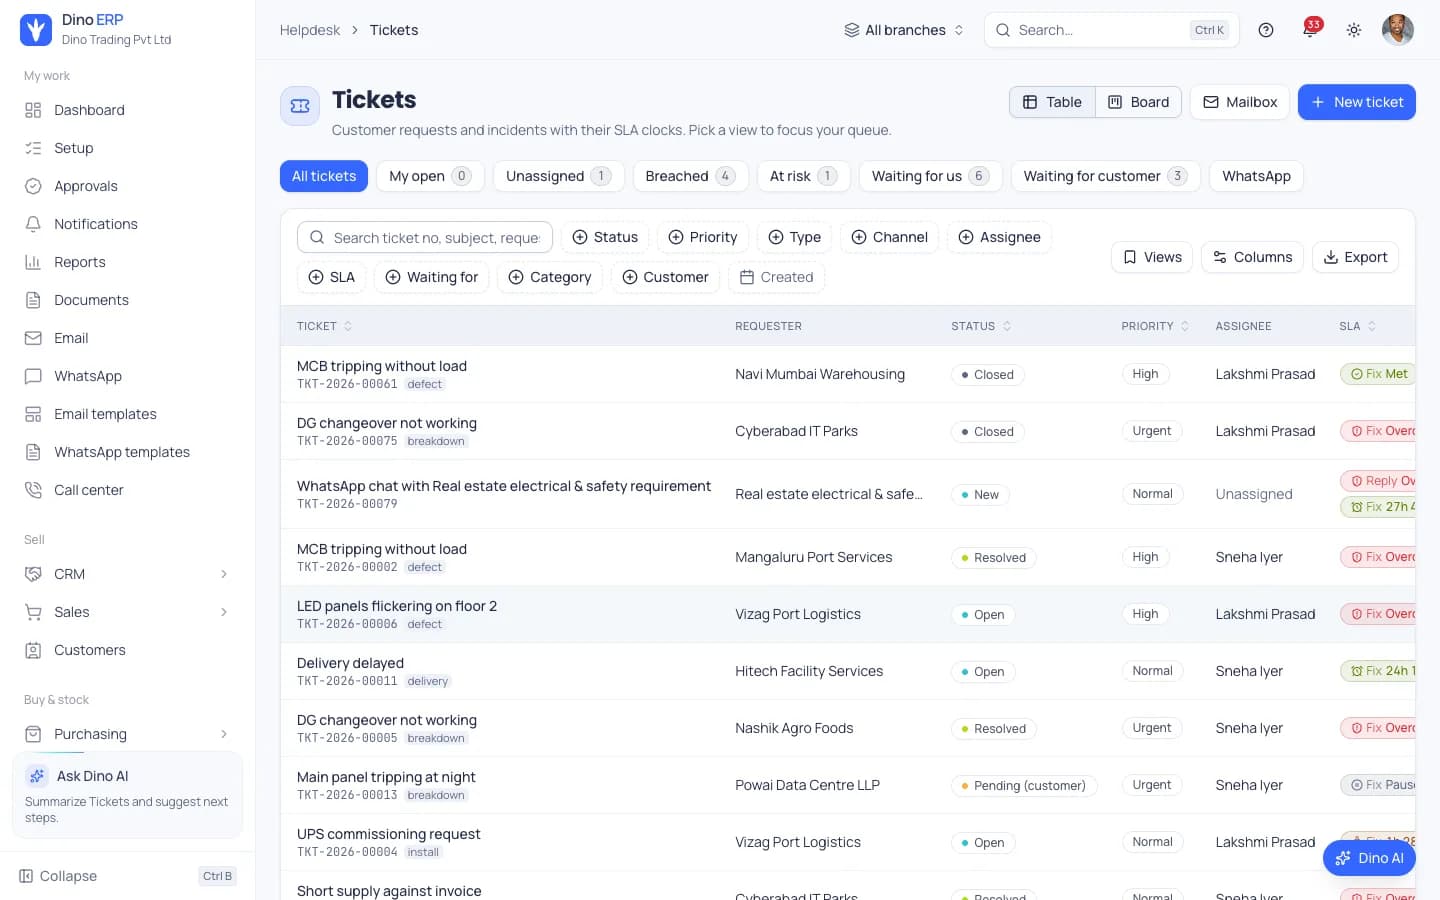Select the Breached tab
Viewport: 1440px width, 900px height.
tap(691, 176)
